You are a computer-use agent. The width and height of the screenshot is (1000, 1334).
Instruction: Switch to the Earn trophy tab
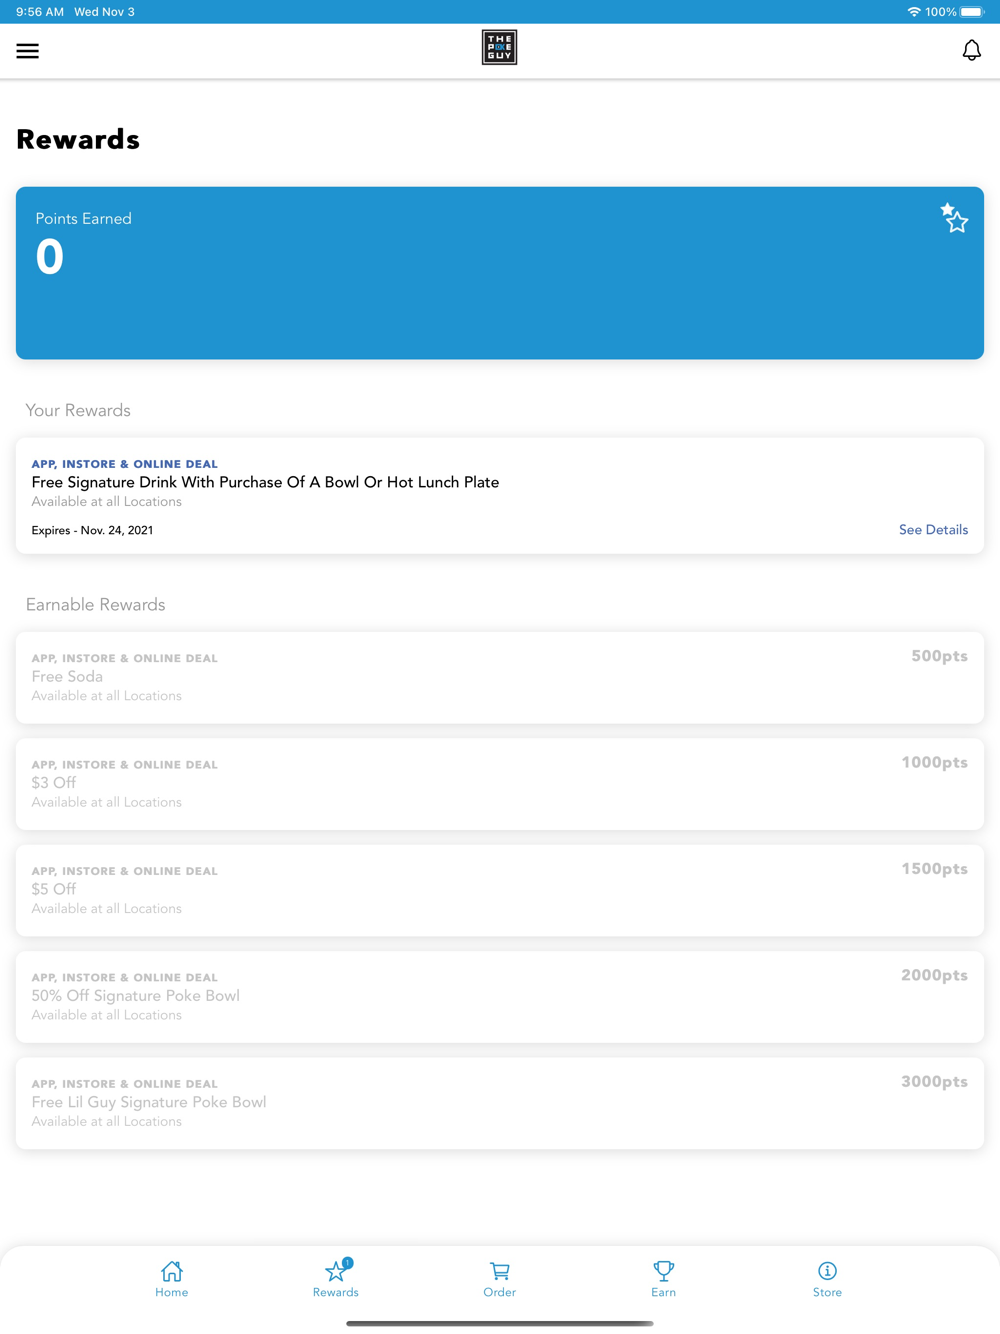click(663, 1278)
